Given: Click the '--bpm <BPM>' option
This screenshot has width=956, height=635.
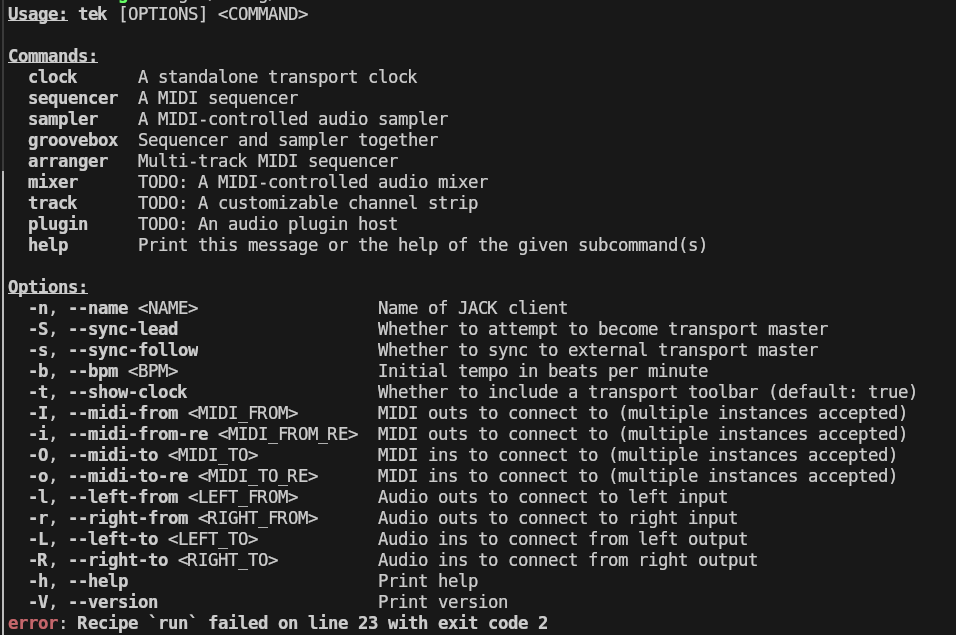Looking at the screenshot, I should 123,371.
